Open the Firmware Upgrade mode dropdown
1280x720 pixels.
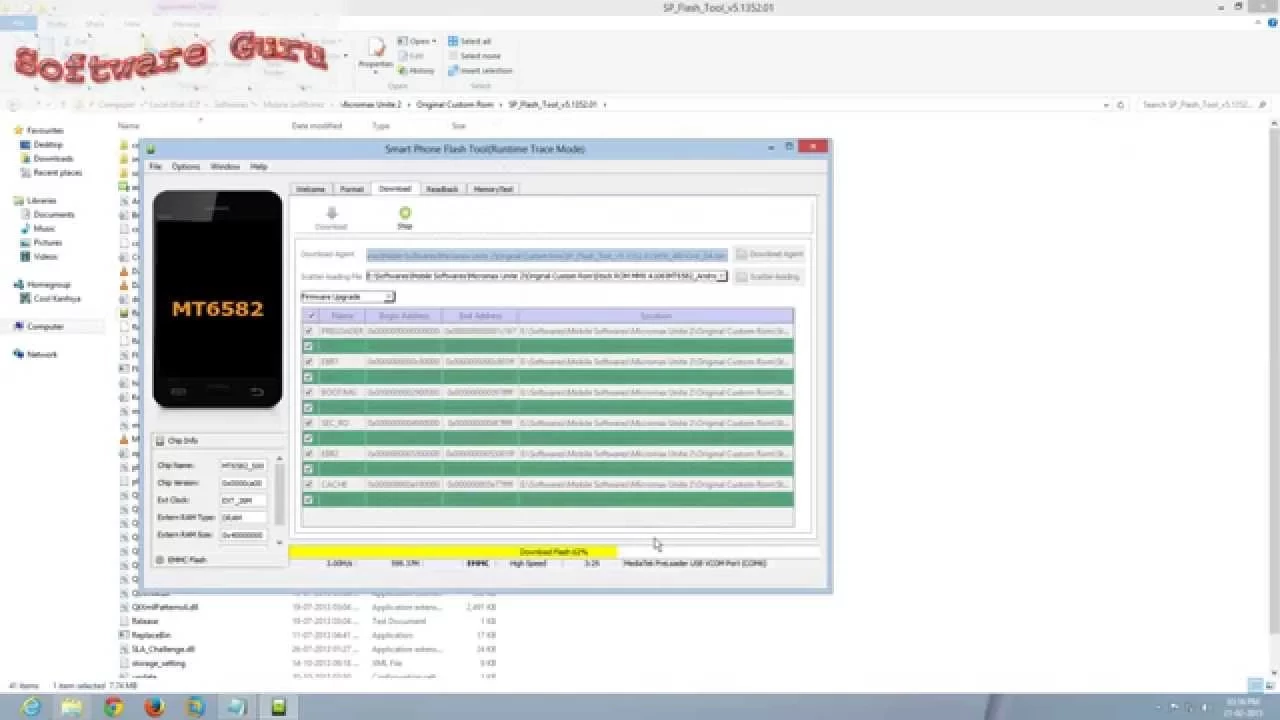pyautogui.click(x=348, y=297)
